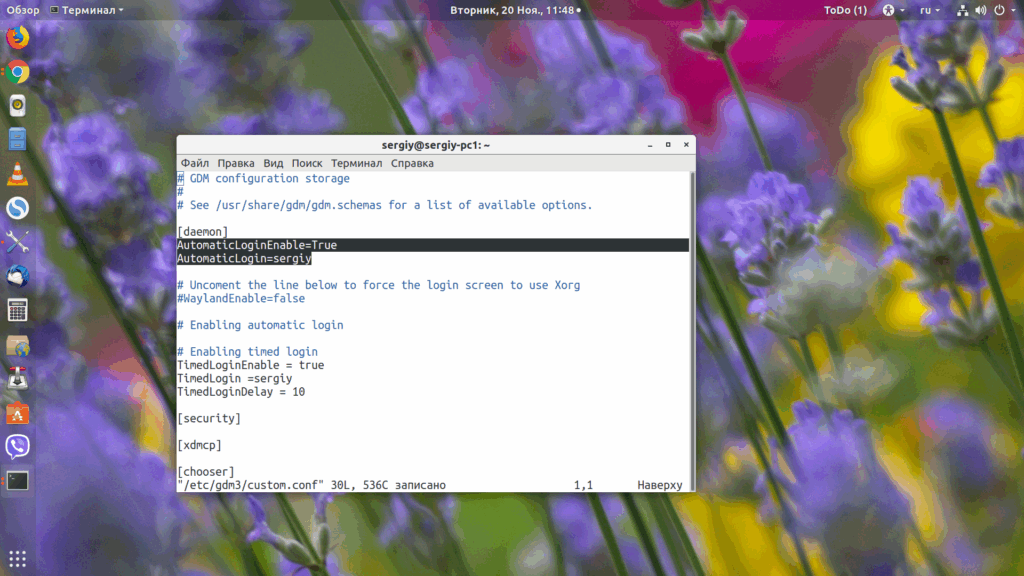Minimize the terminal window
The image size is (1024, 576).
click(x=650, y=145)
